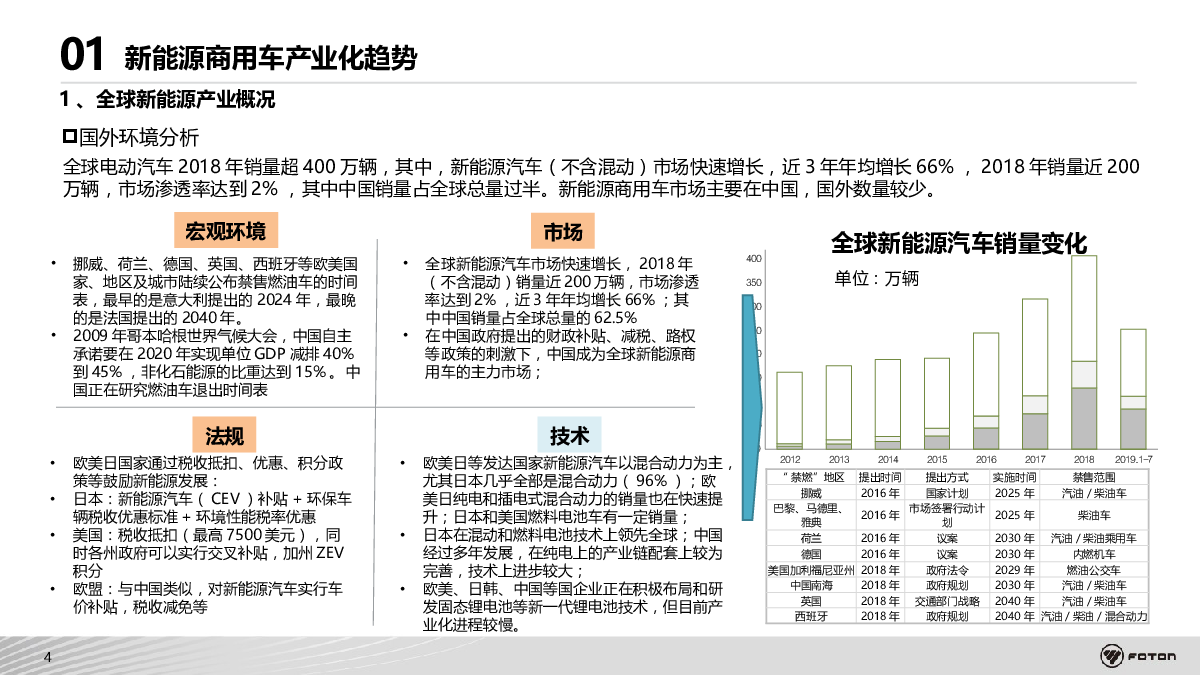
Task: Click the table header "“禁燃”地区"
Action: (811, 477)
